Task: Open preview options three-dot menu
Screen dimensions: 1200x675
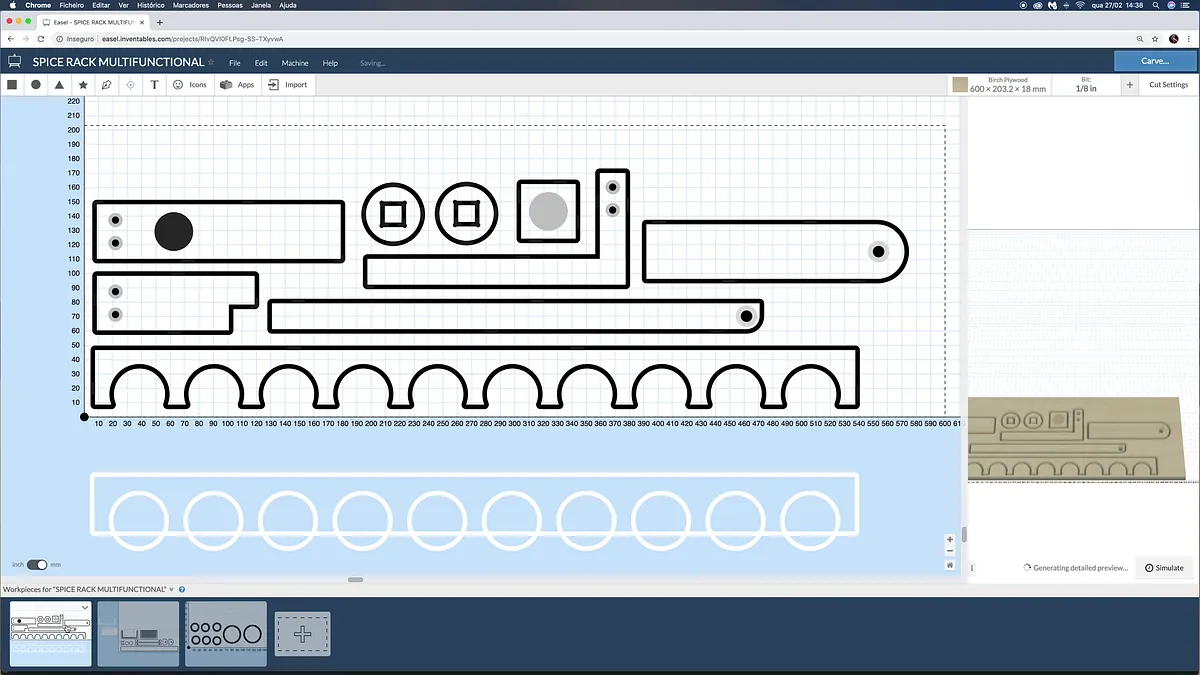Action: pos(973,568)
